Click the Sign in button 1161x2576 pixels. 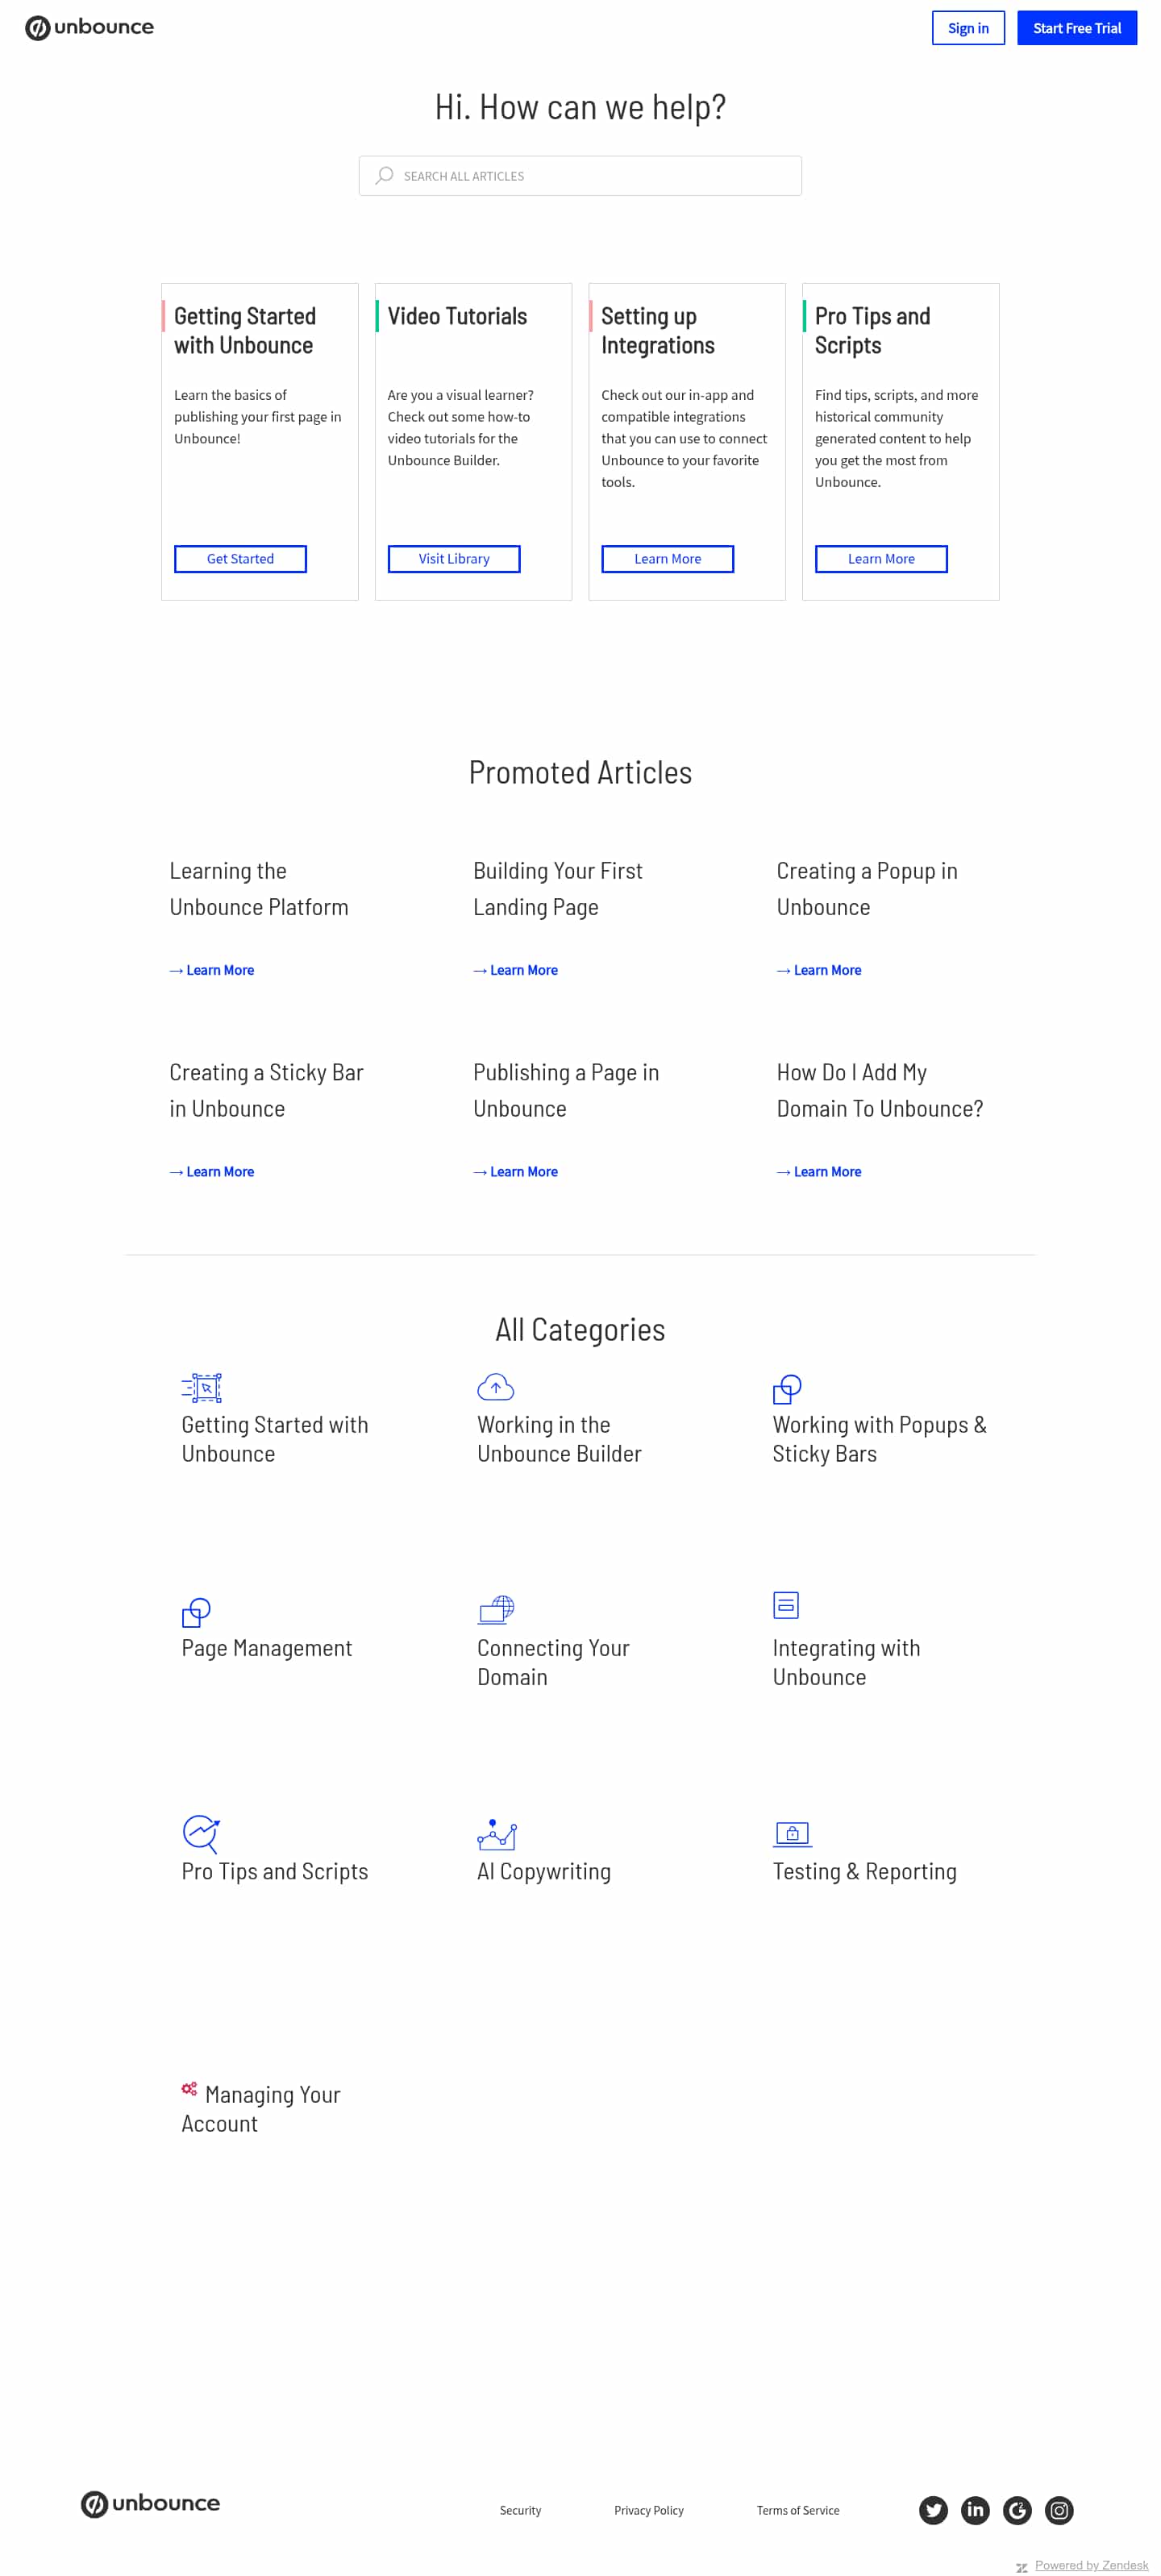point(967,28)
